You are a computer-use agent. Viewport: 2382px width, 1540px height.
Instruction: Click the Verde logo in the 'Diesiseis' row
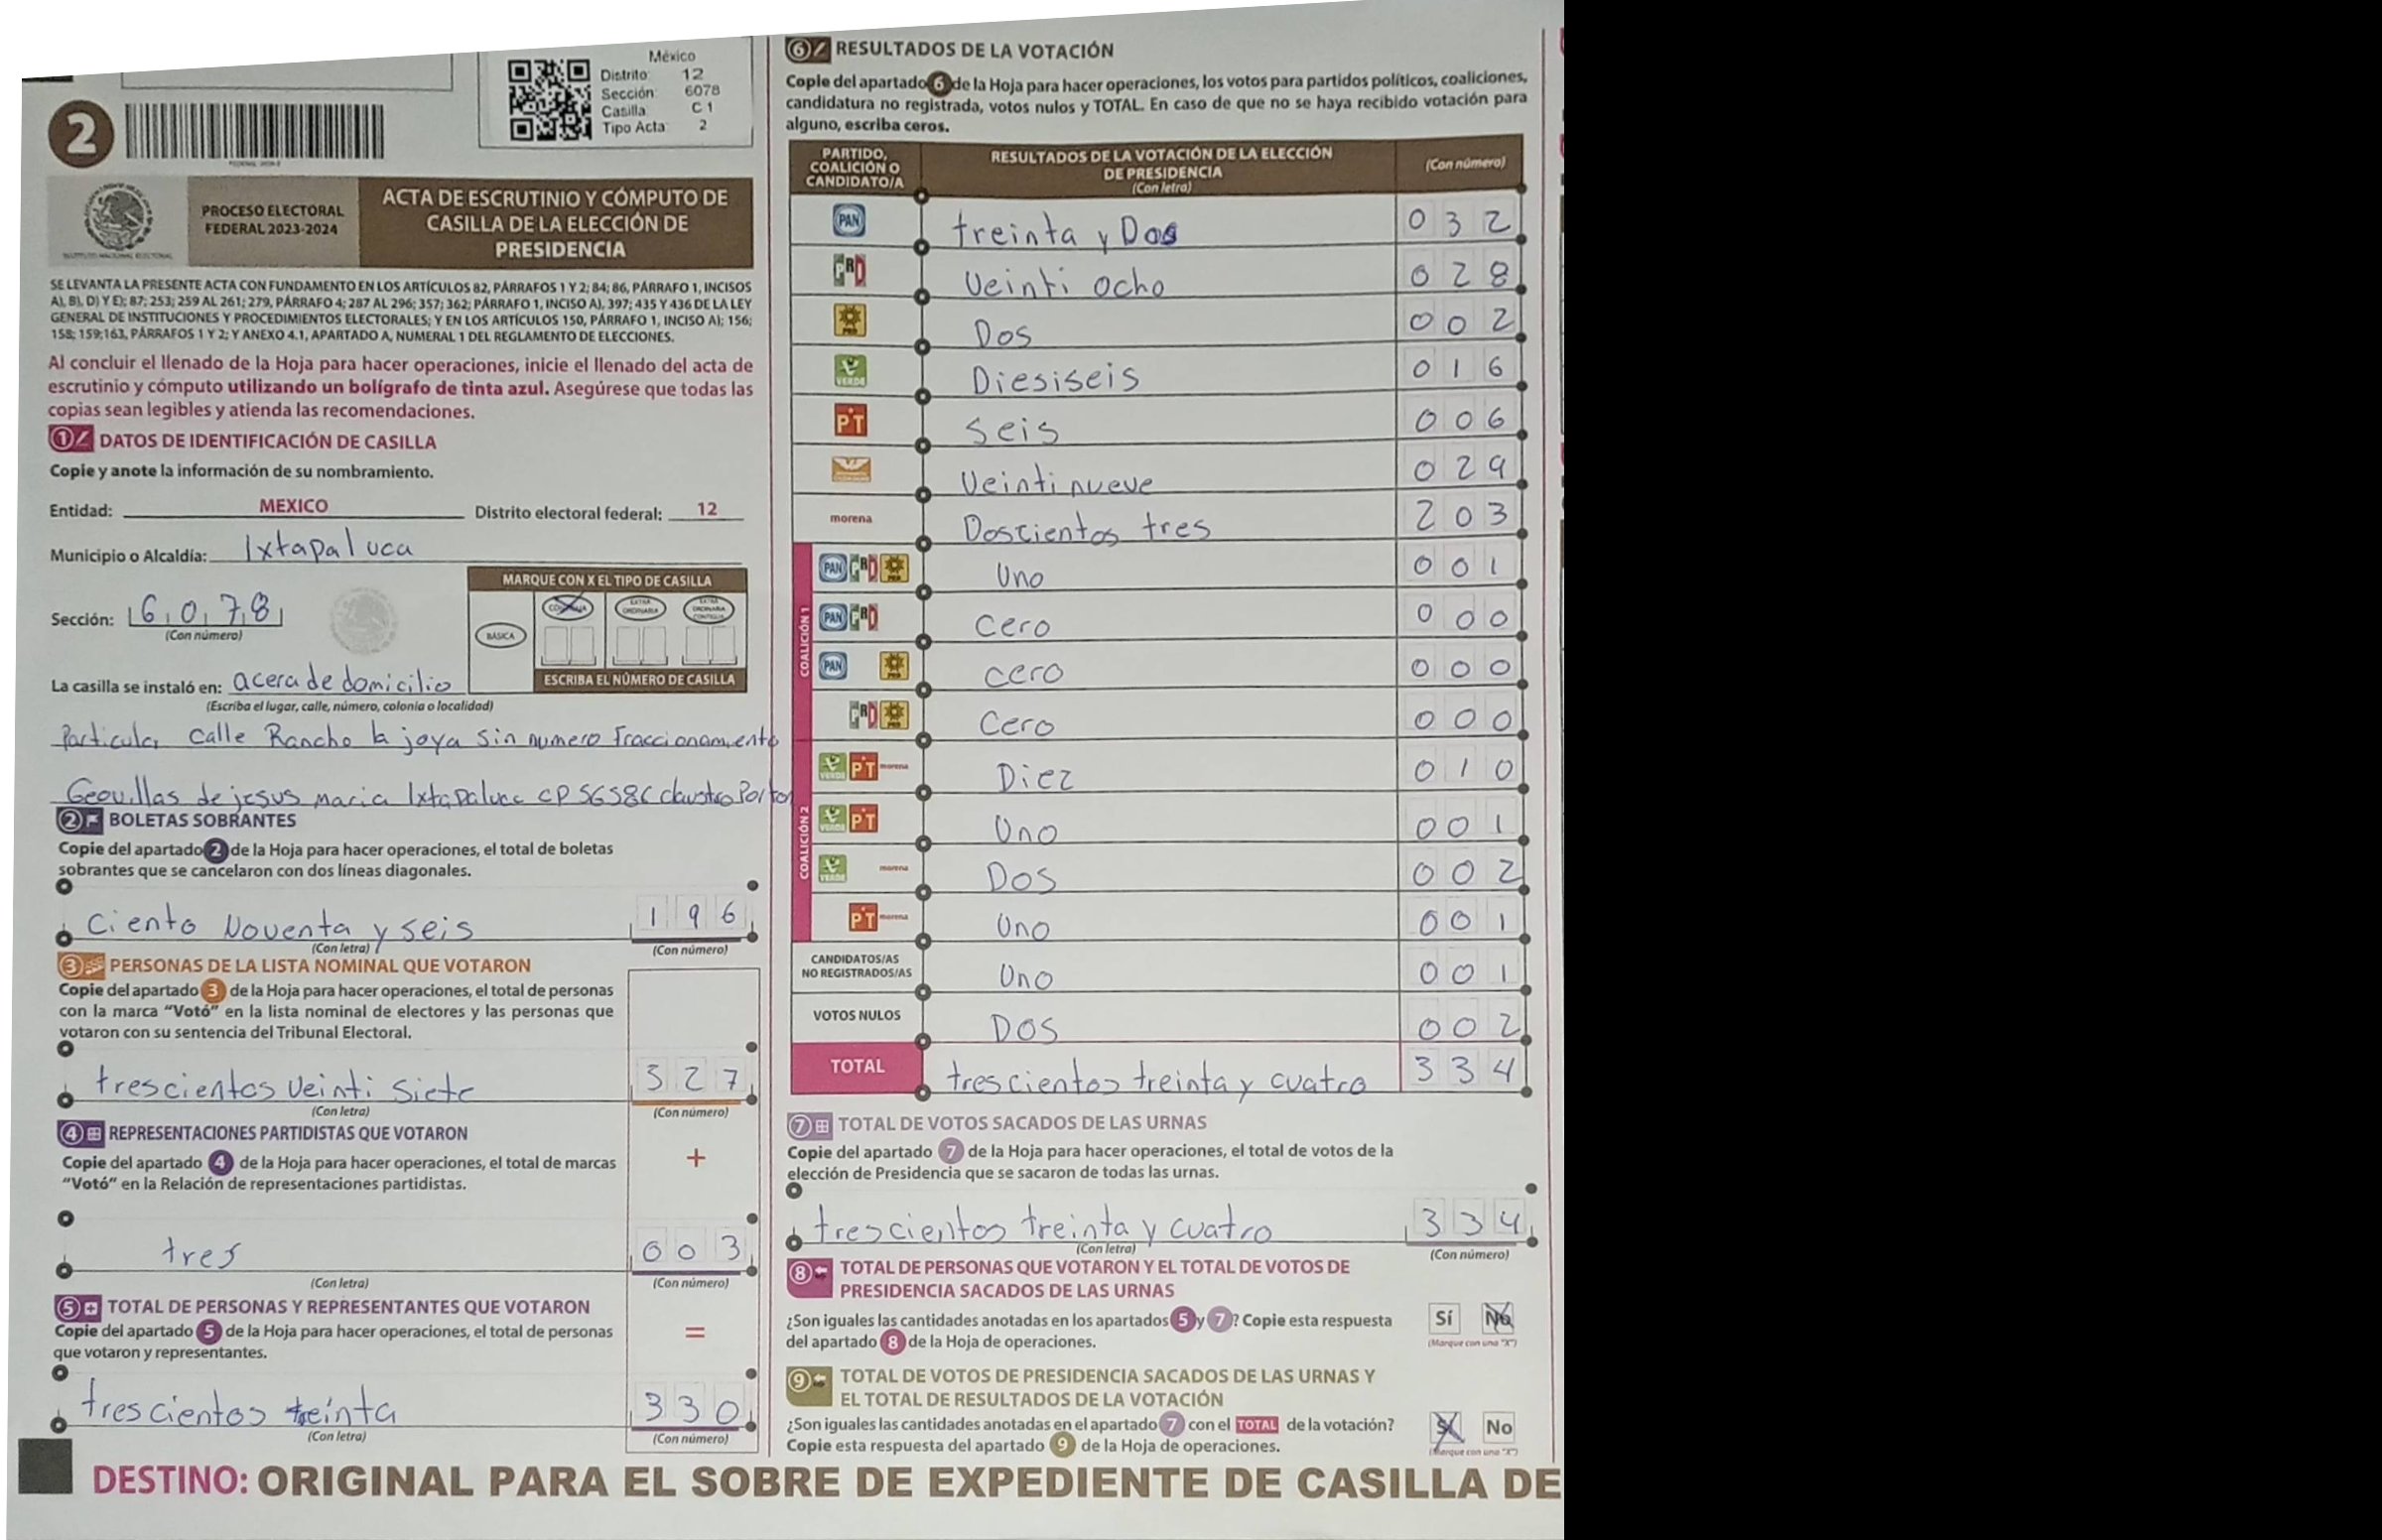(851, 371)
